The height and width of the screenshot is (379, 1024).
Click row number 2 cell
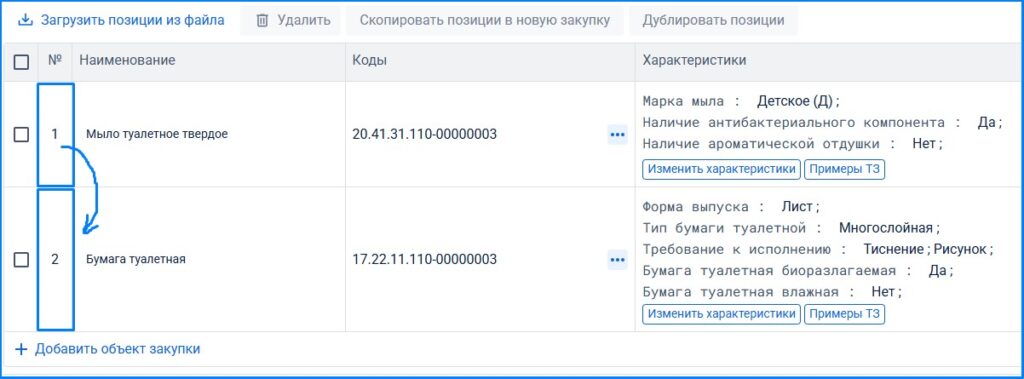[55, 259]
